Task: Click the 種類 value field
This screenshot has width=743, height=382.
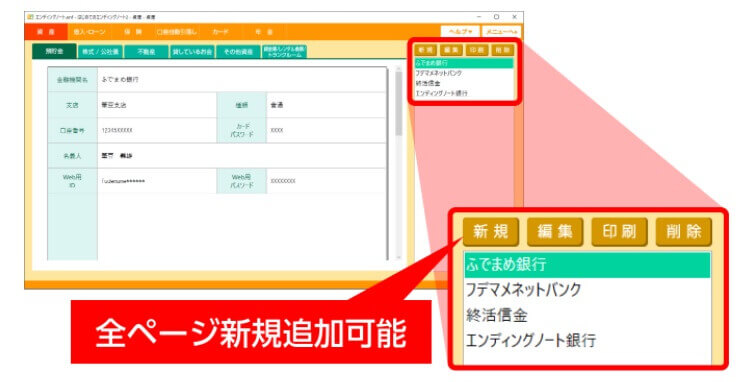Action: click(326, 105)
